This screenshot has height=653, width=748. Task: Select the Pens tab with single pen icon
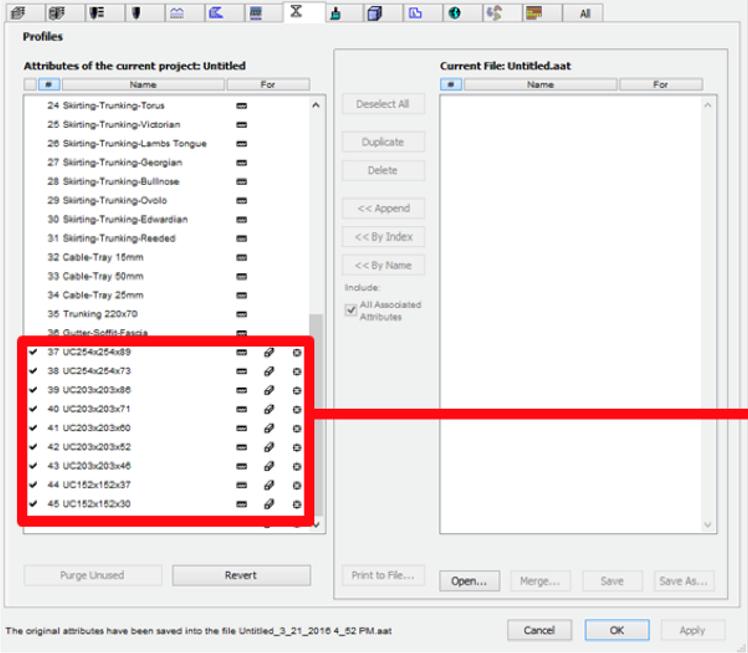(x=136, y=13)
